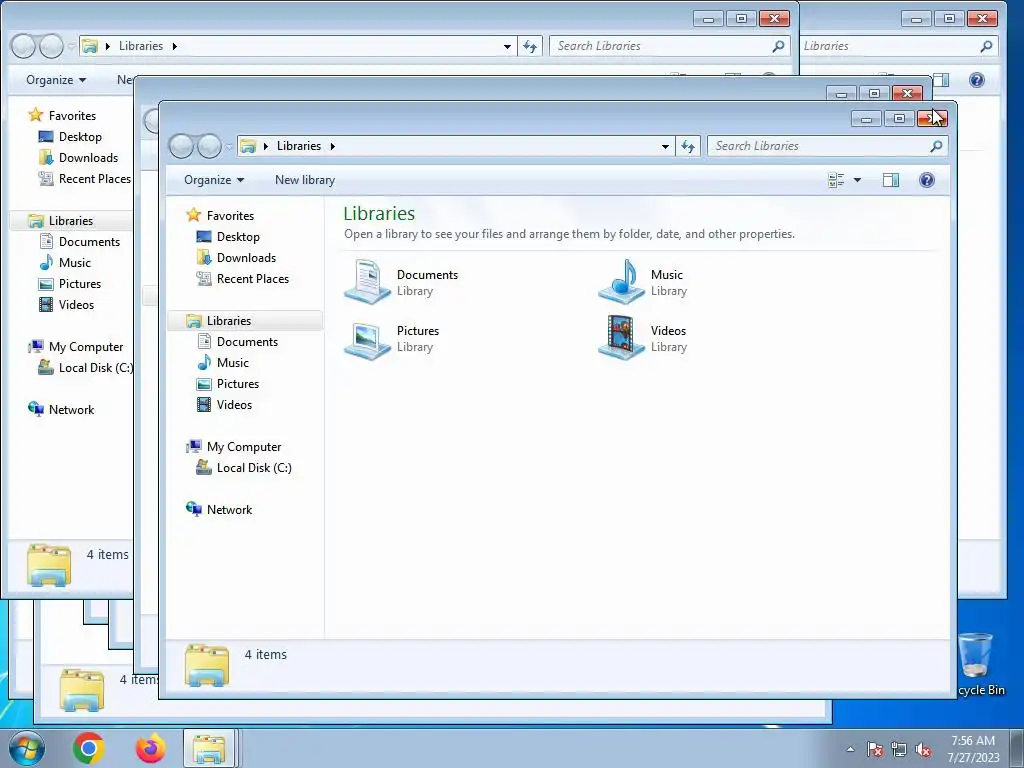The height and width of the screenshot is (768, 1024).
Task: Select Recent Places in front window sidebar
Action: (243, 279)
